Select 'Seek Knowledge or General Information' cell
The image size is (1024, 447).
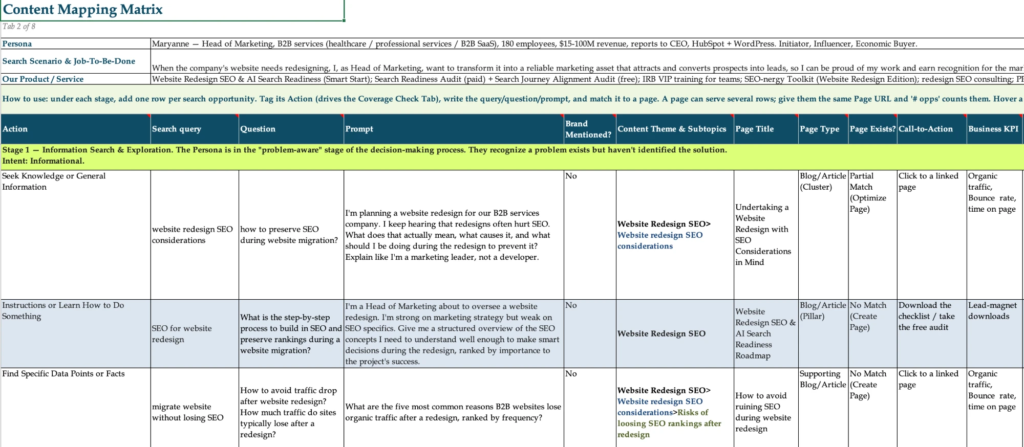[75, 235]
